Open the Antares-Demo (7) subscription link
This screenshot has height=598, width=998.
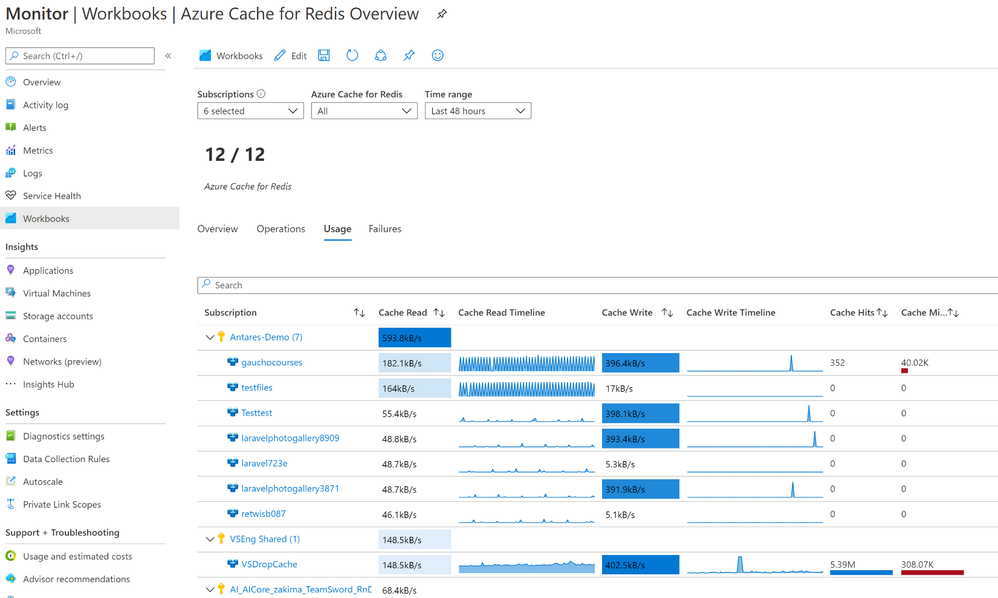coord(266,337)
